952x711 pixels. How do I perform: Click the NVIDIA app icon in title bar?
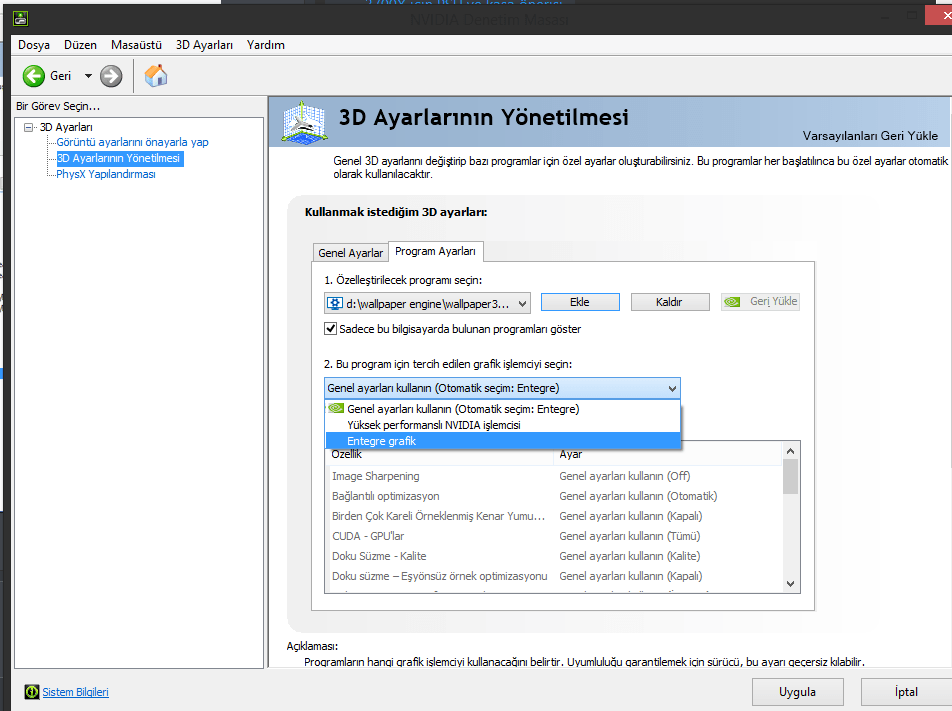pos(21,19)
